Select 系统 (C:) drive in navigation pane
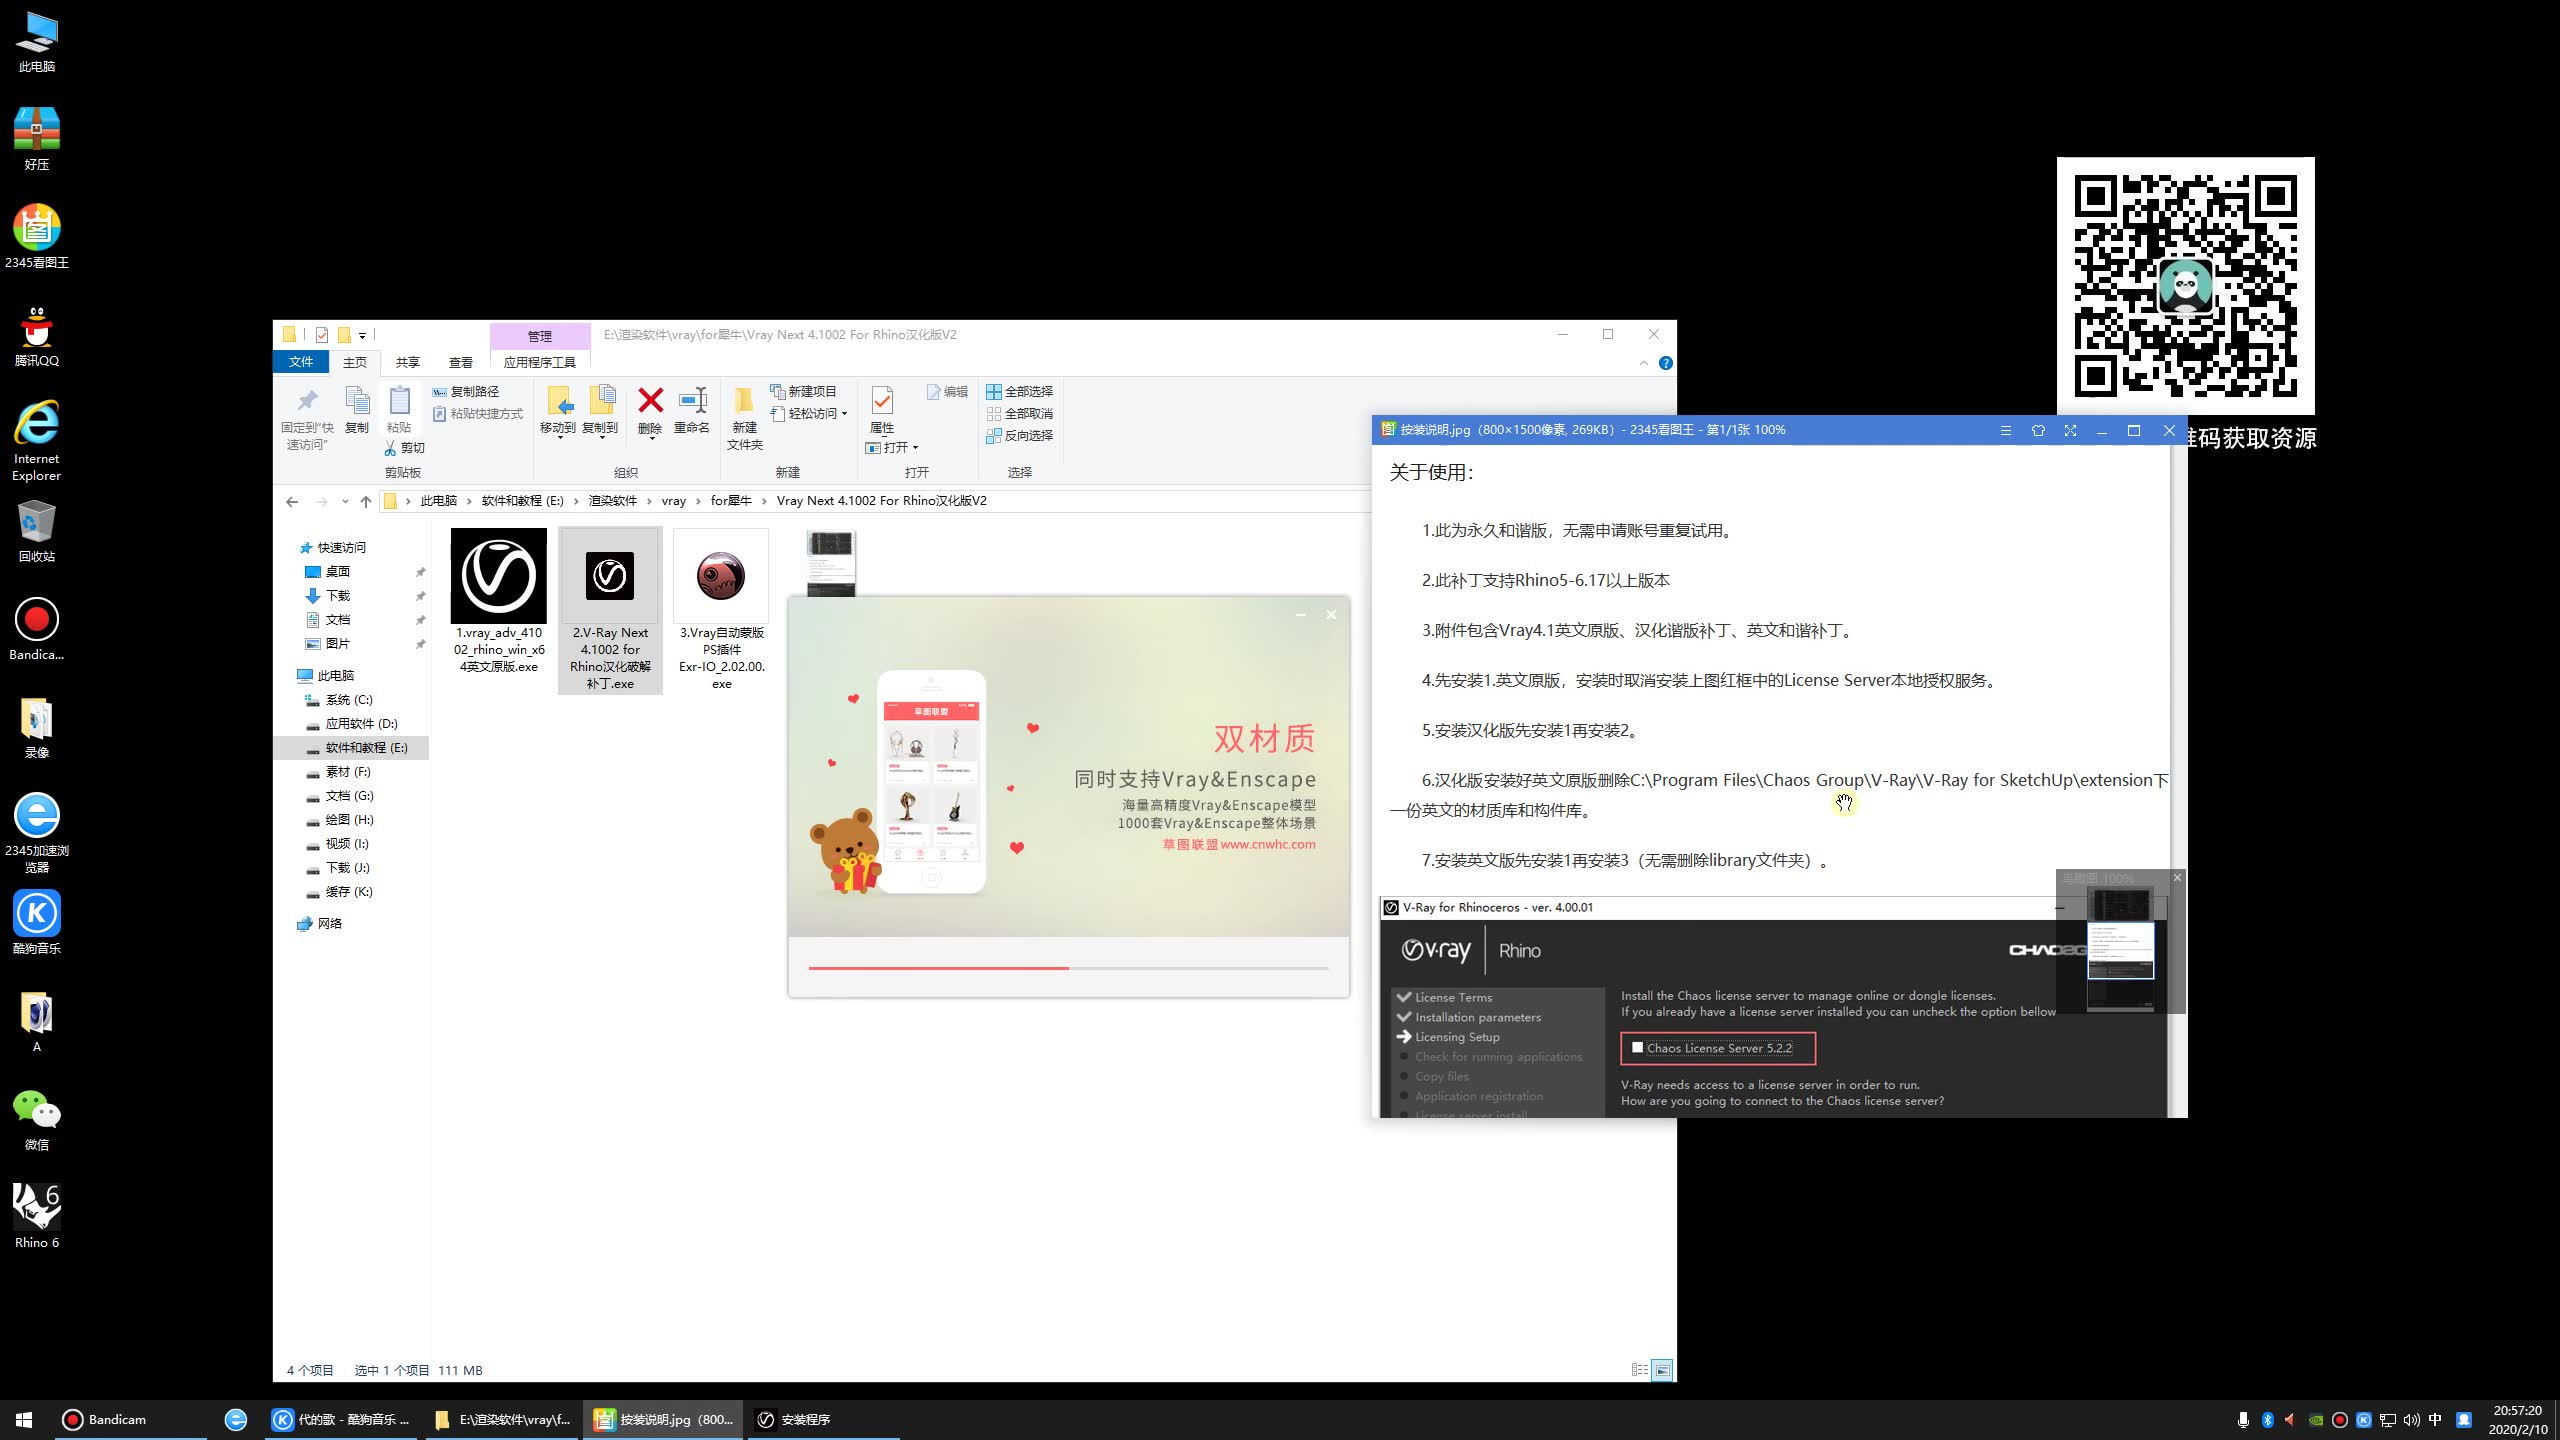 (350, 700)
